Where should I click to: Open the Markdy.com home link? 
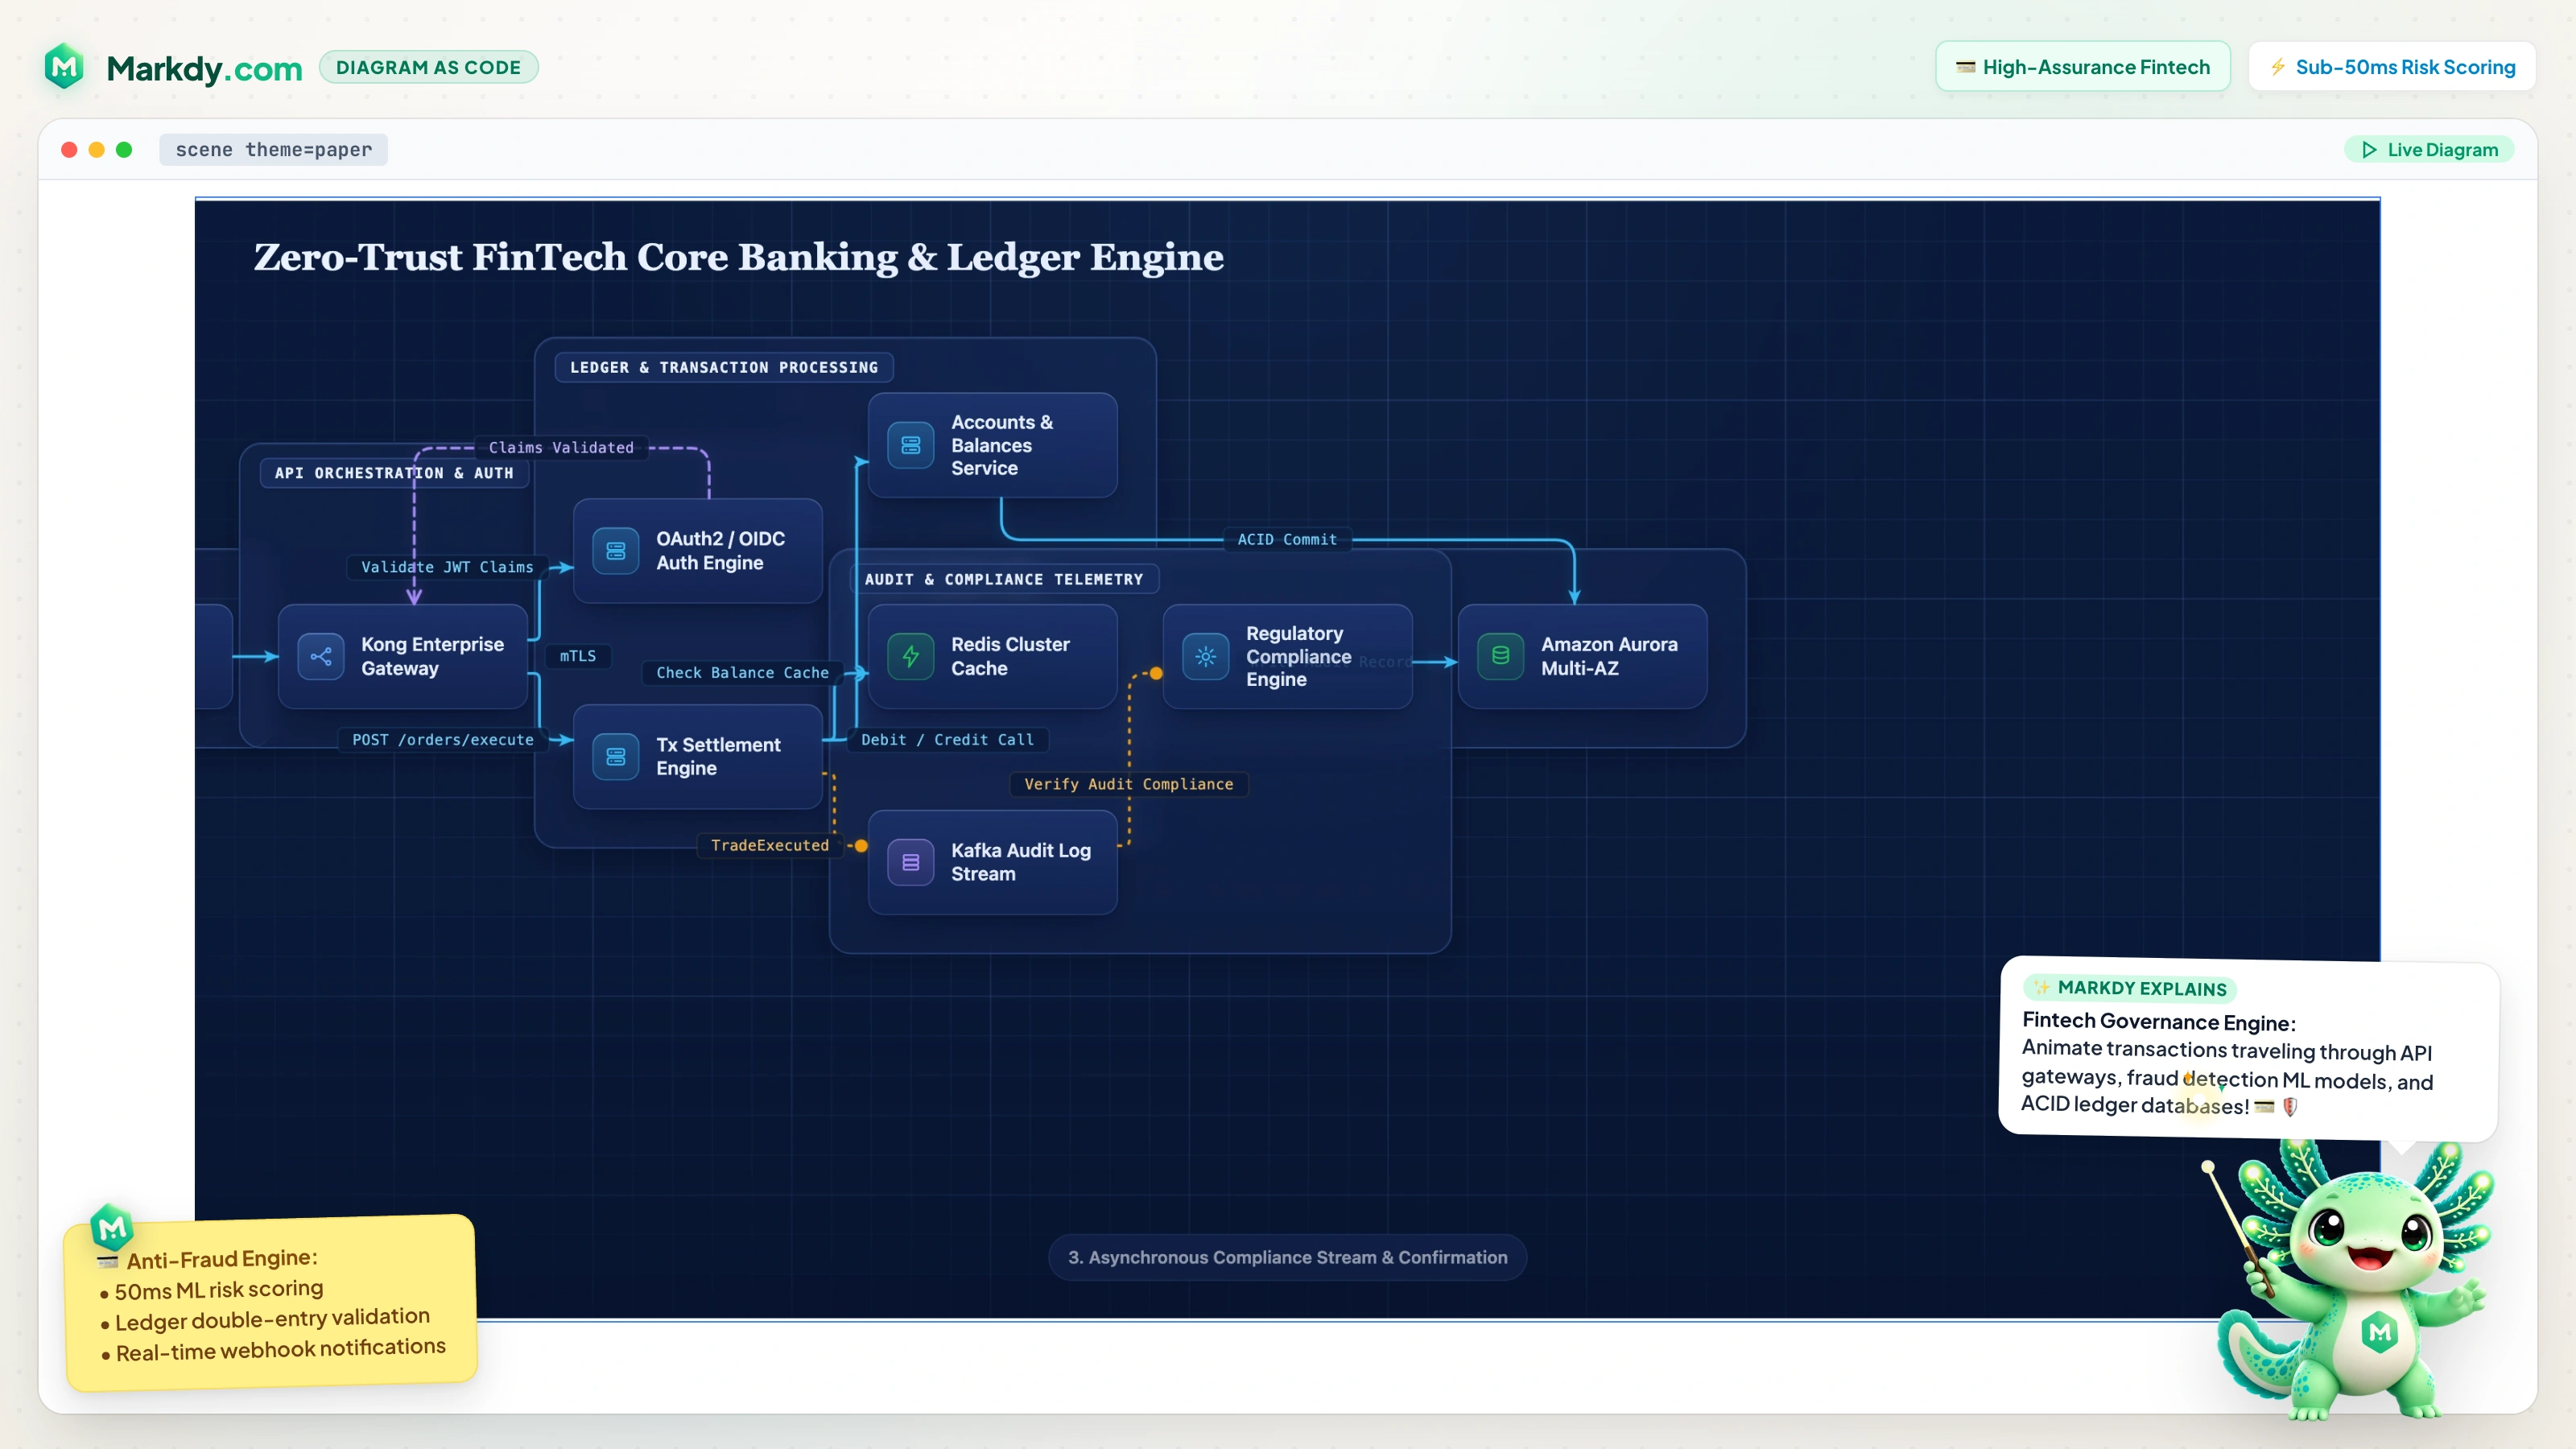click(204, 68)
